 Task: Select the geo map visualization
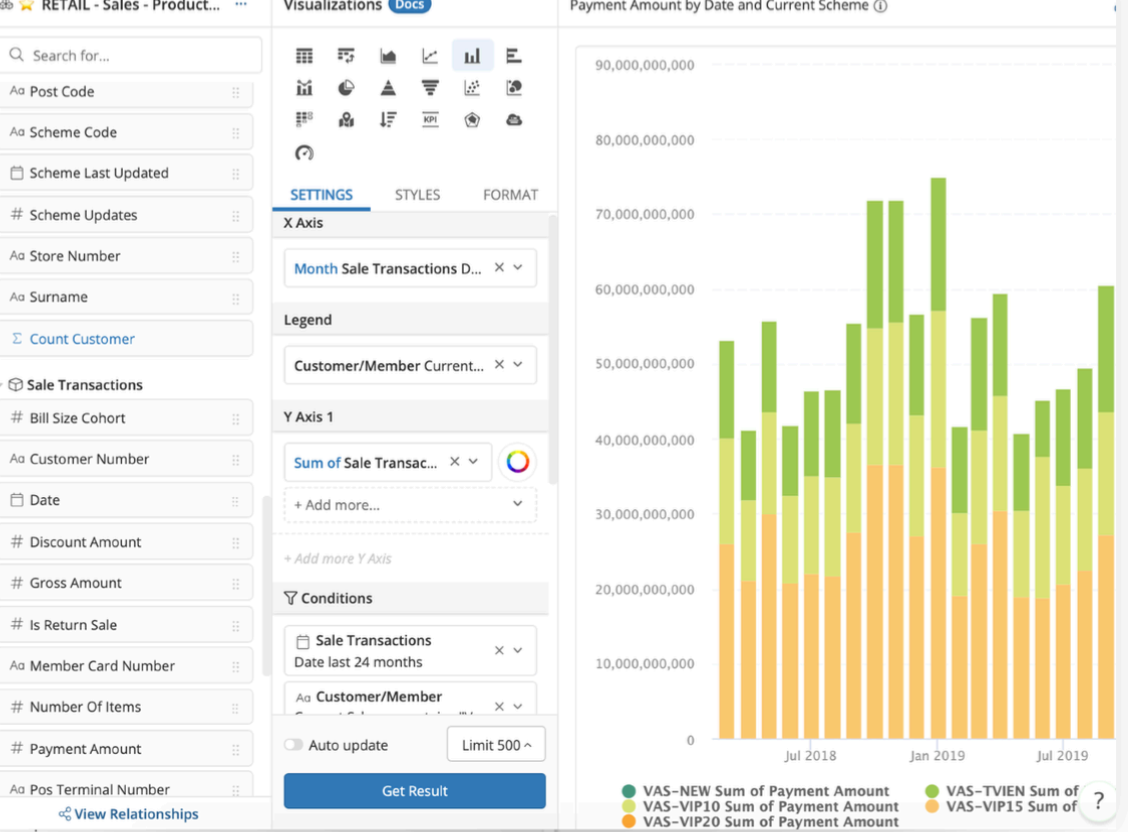tap(346, 120)
